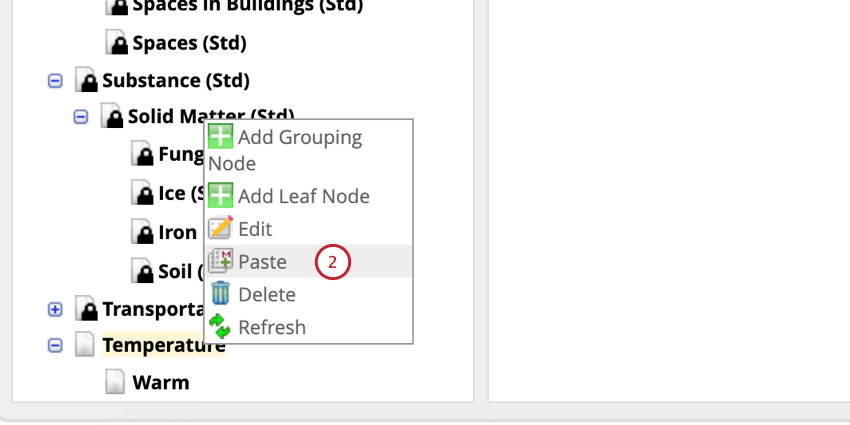Click the page icon beside Warm
The height and width of the screenshot is (425, 850).
117,382
